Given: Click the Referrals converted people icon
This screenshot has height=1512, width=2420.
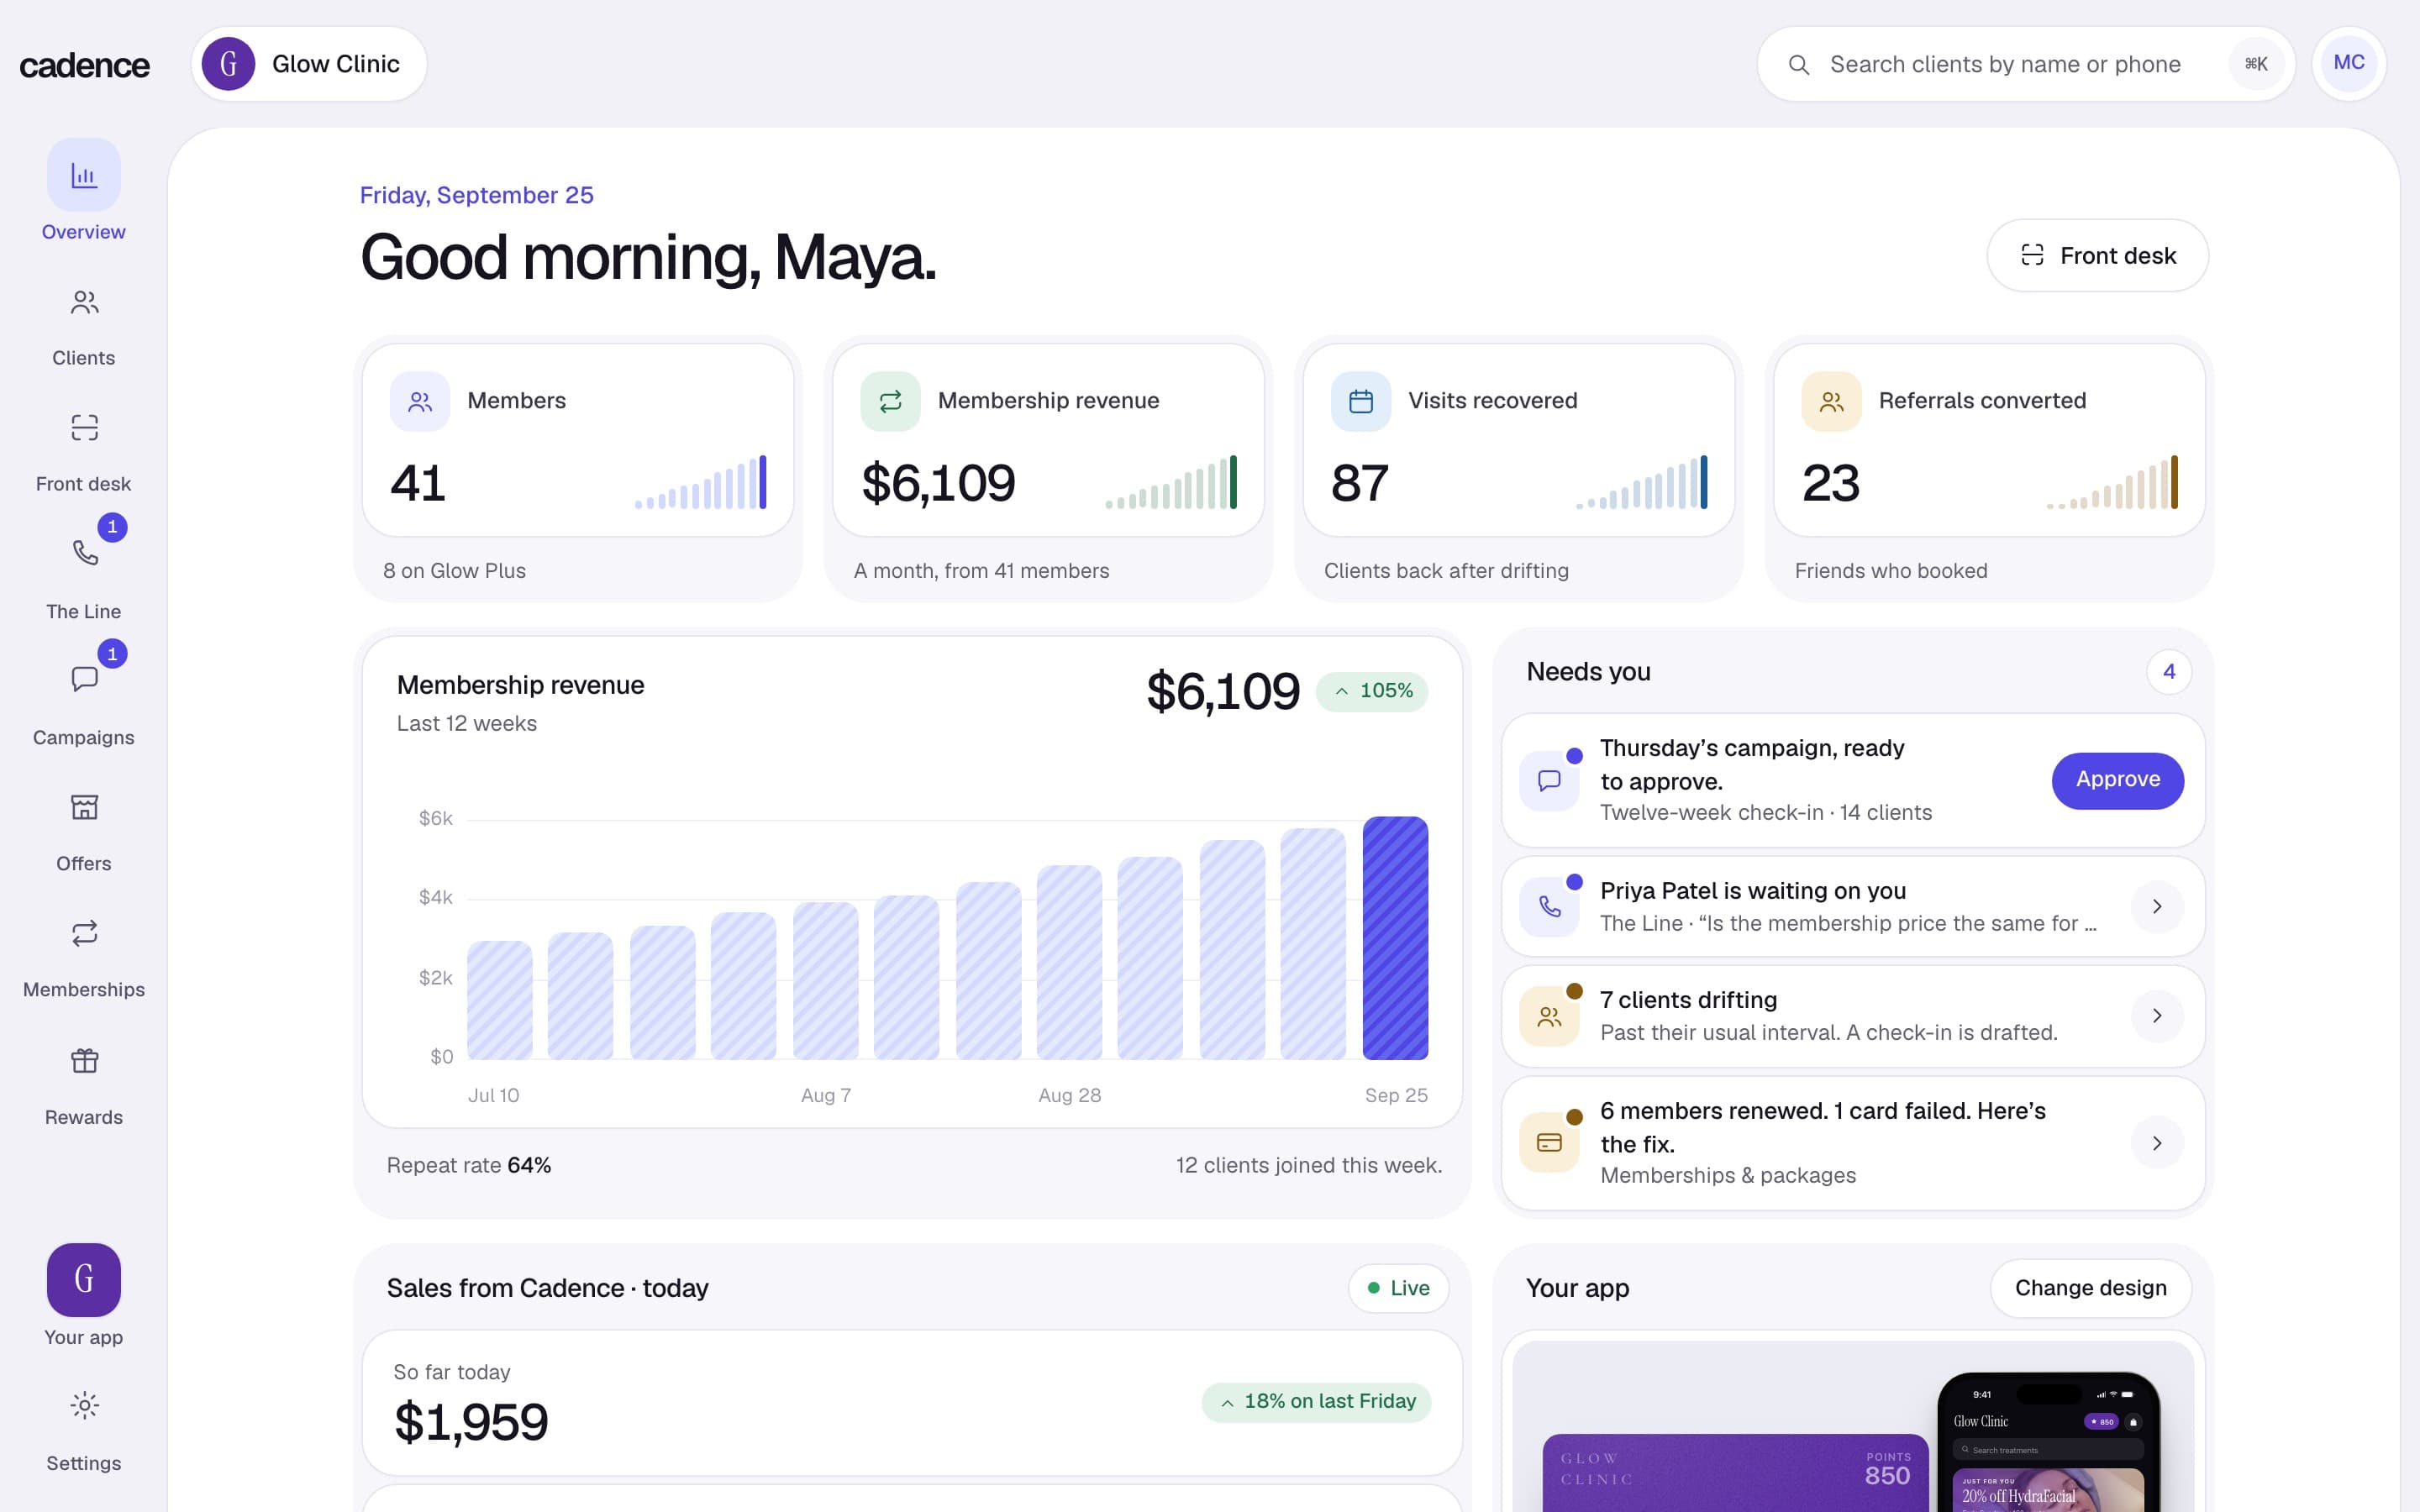Looking at the screenshot, I should [1831, 402].
